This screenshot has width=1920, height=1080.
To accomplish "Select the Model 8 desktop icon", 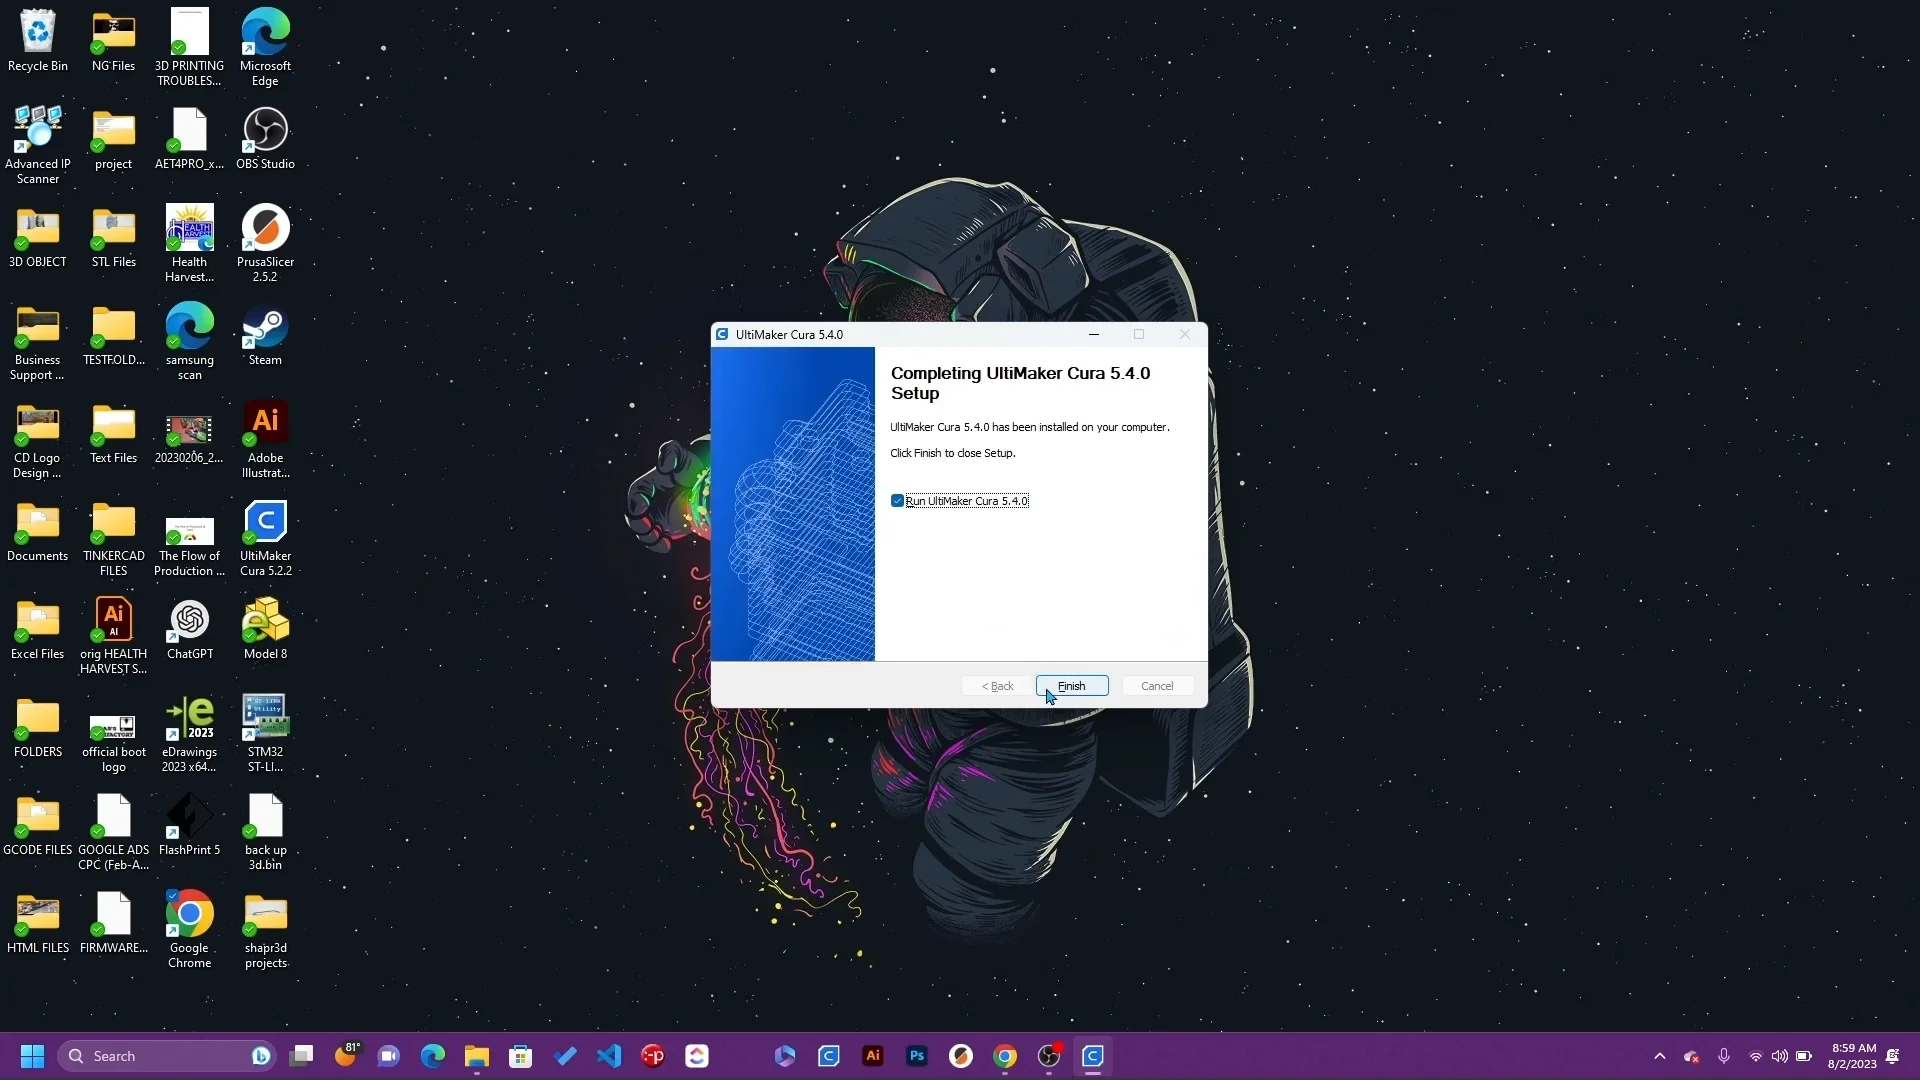I will coord(265,629).
